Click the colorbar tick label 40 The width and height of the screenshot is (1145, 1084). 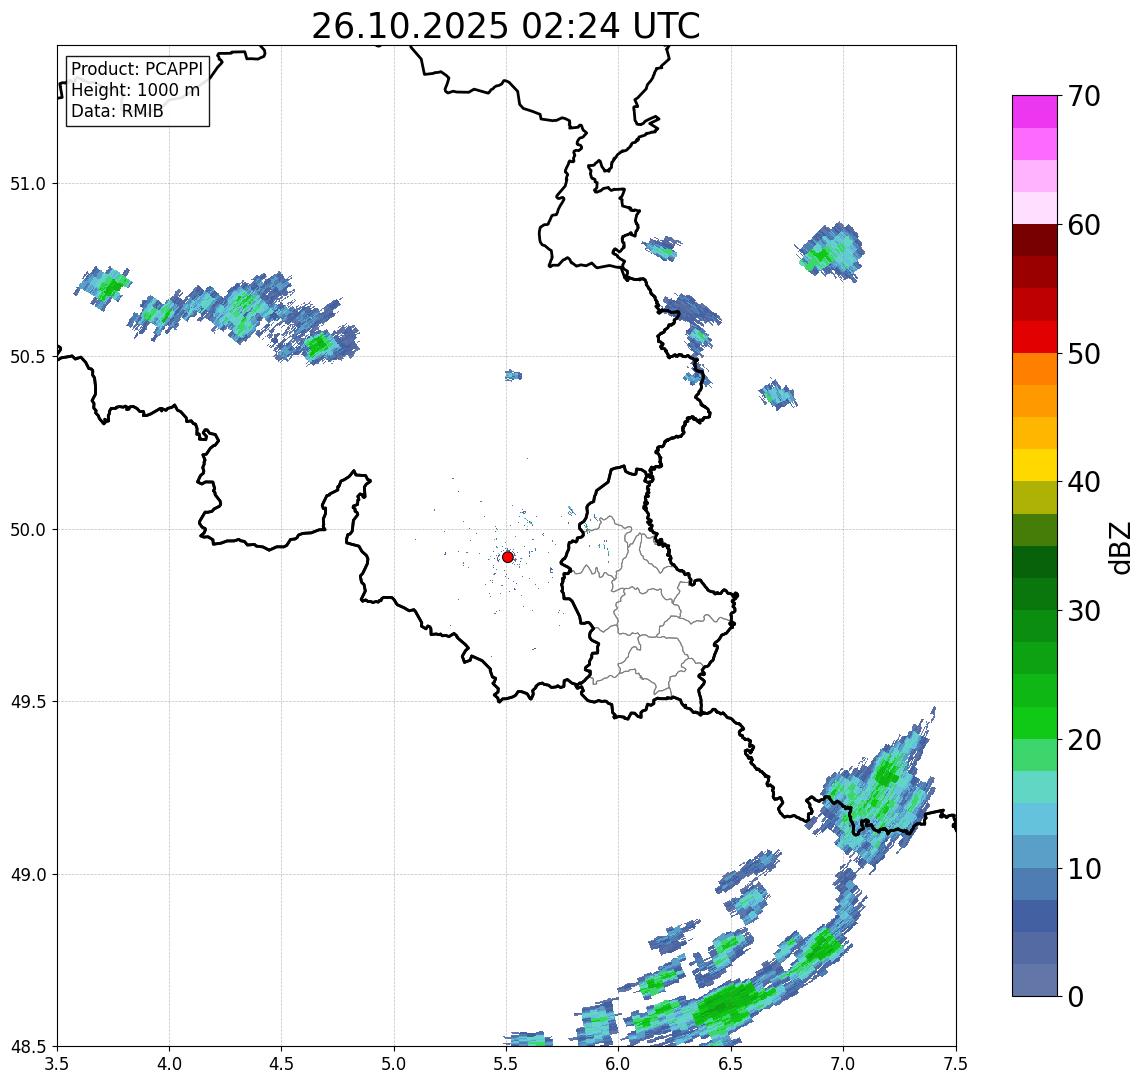click(1084, 482)
